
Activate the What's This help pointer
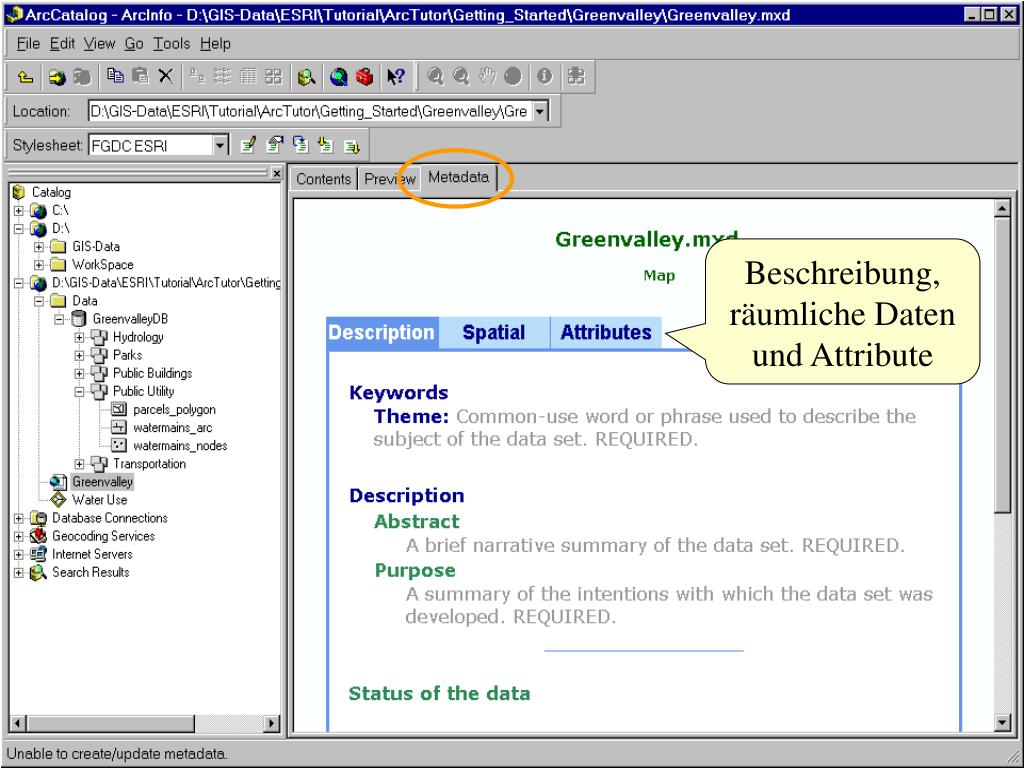pyautogui.click(x=396, y=77)
